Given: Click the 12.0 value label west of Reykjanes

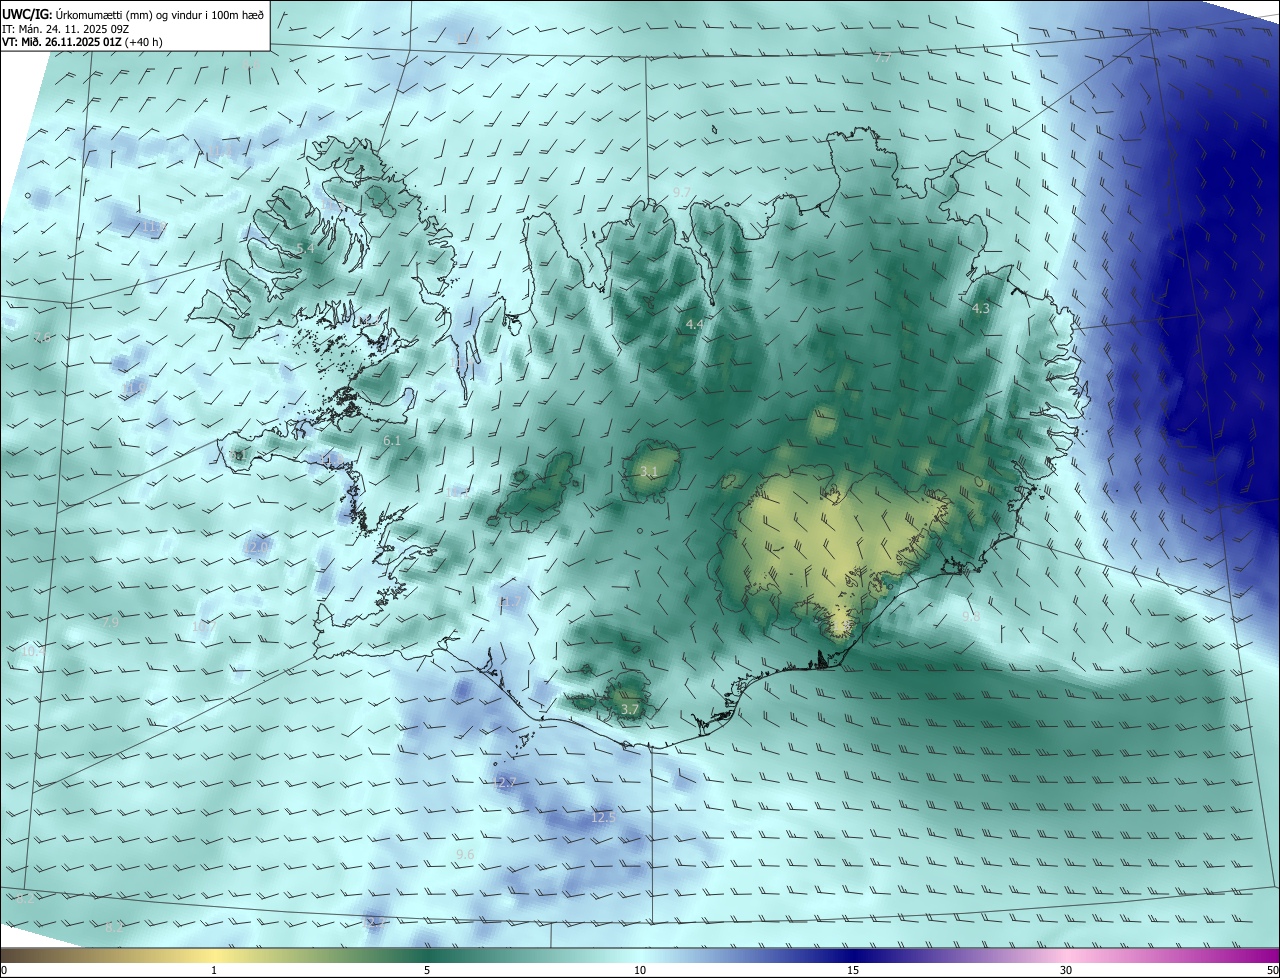Looking at the screenshot, I should [x=258, y=547].
